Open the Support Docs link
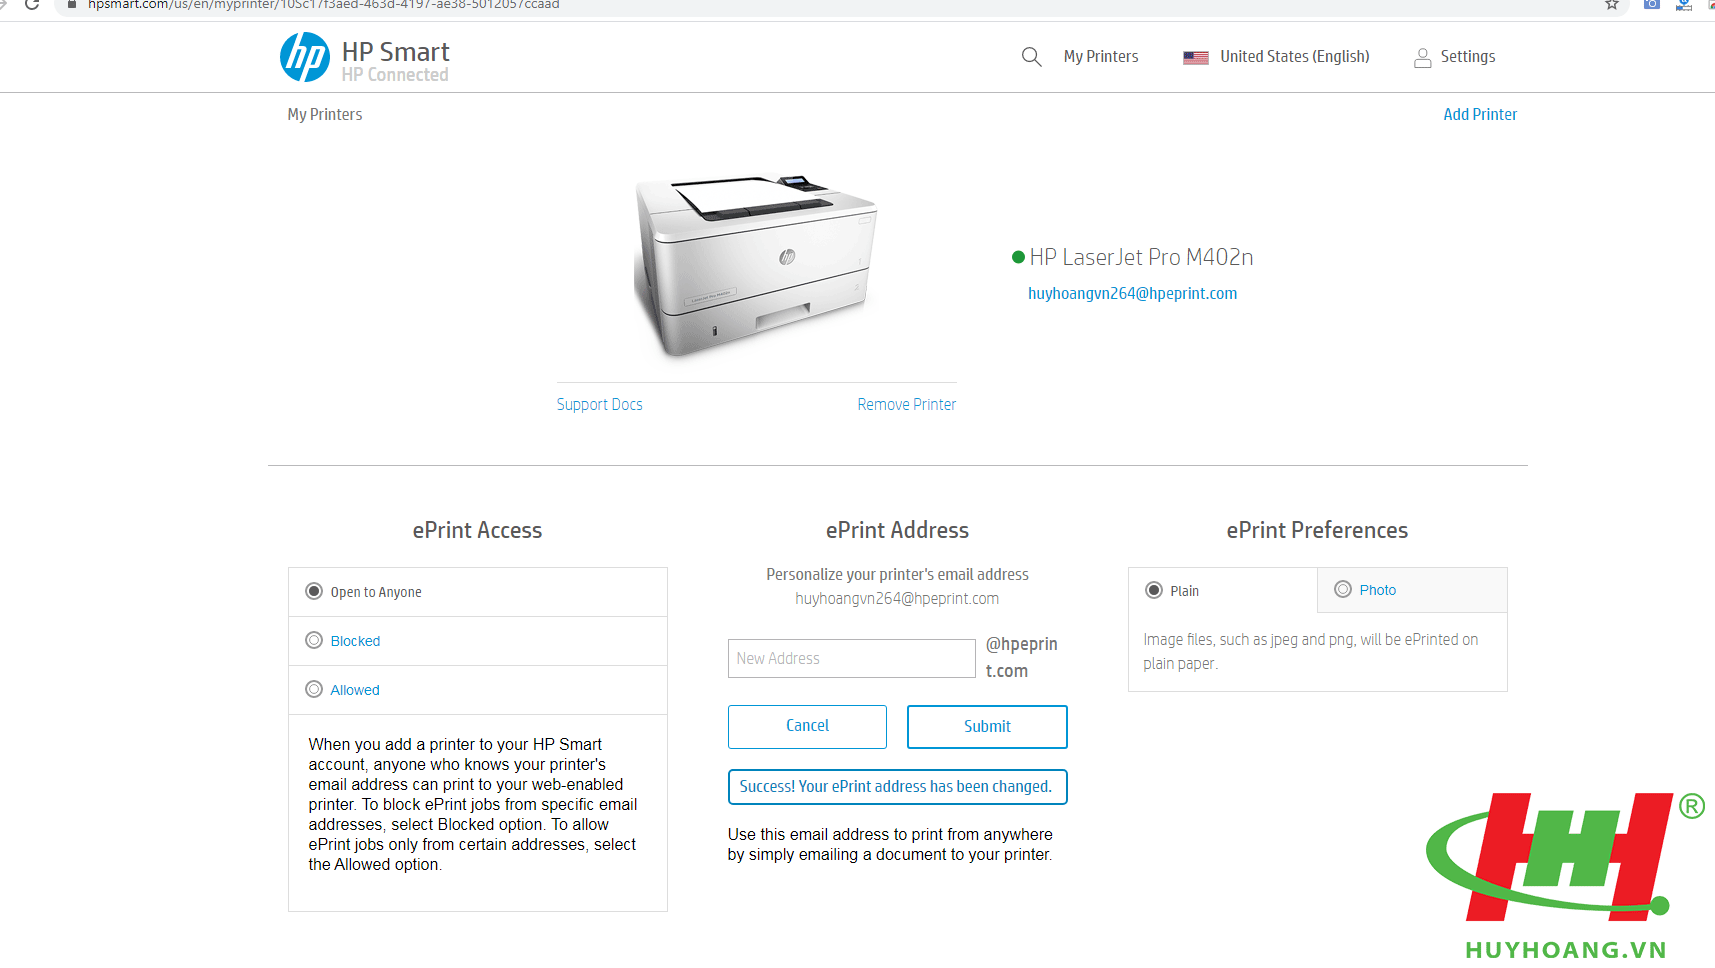 (x=599, y=404)
